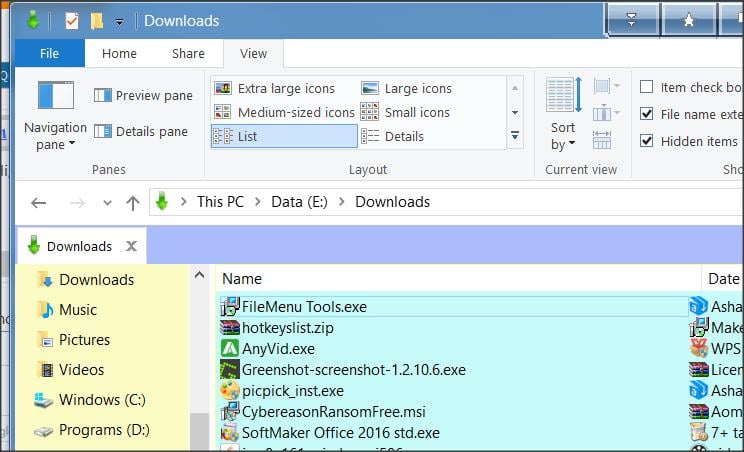Screen dimensions: 744x452
Task: Click the title bar double-arrow button
Action: point(631,19)
